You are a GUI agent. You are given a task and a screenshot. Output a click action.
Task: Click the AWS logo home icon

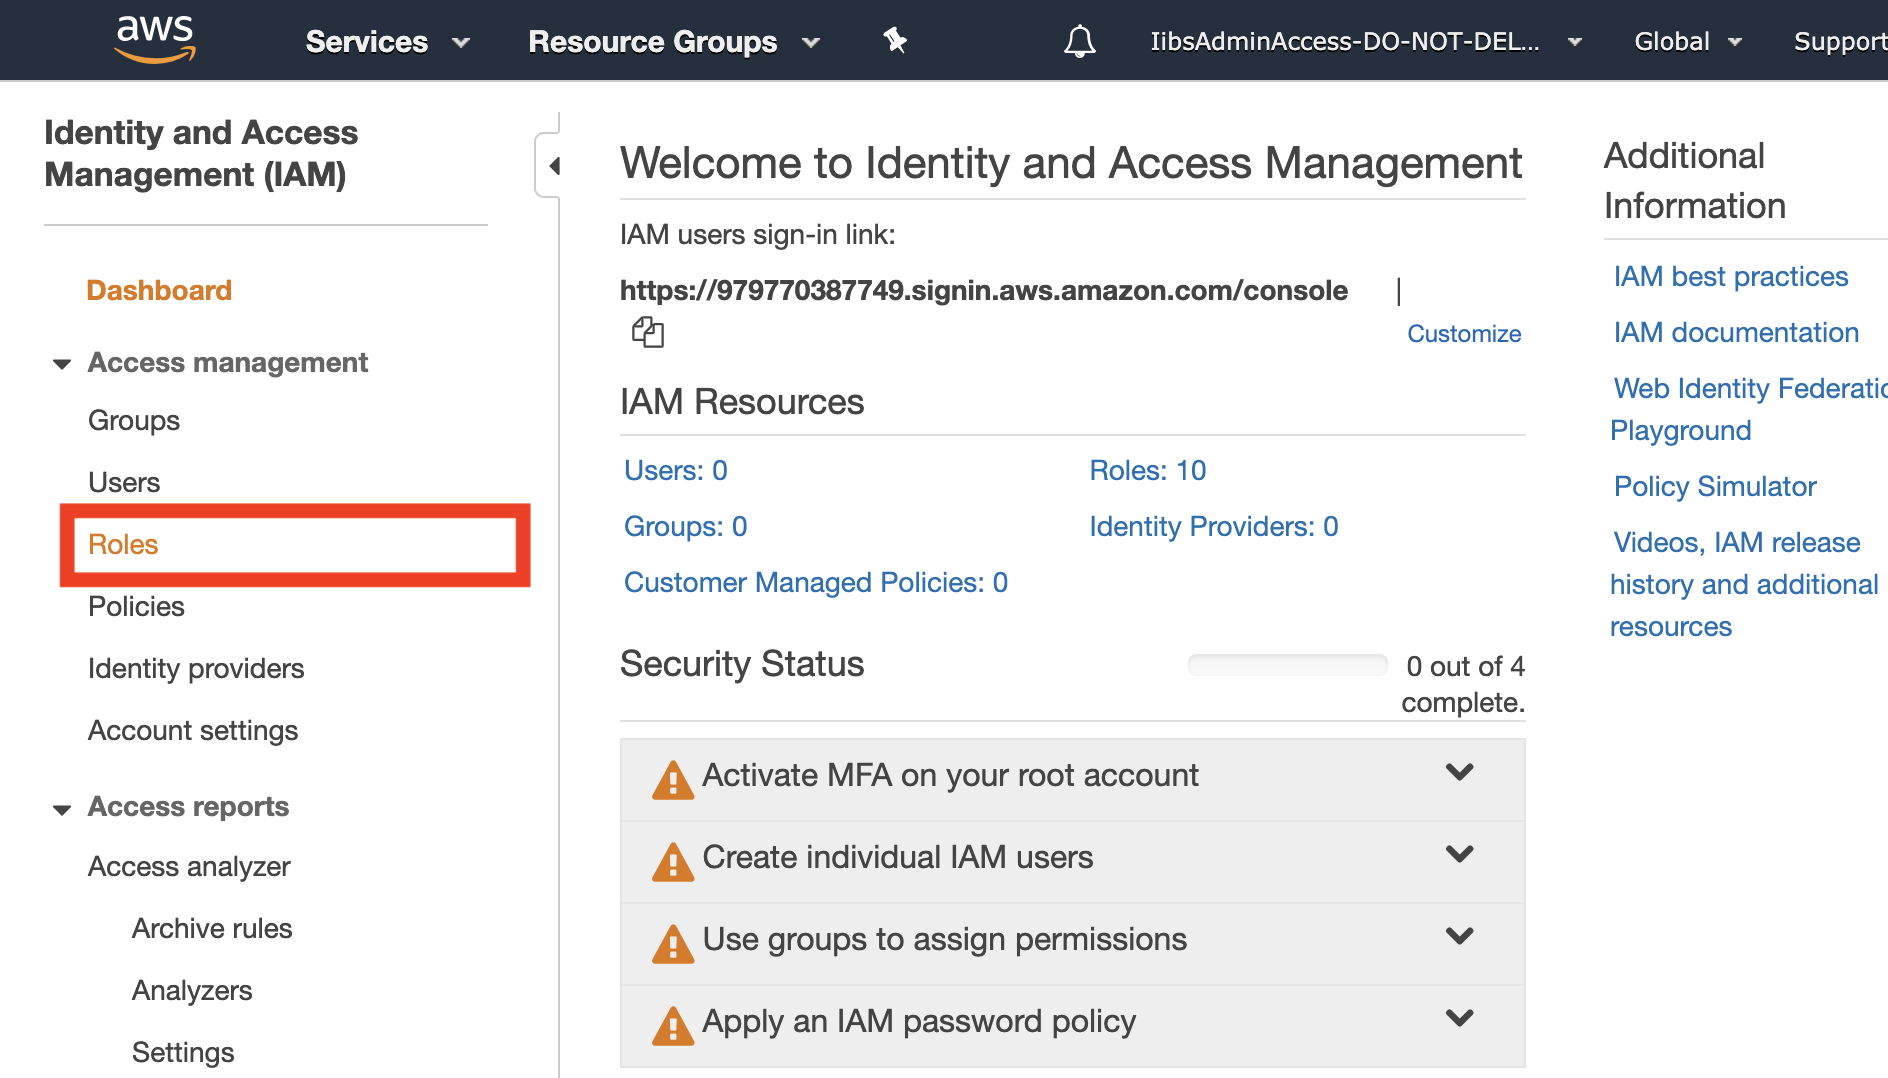pyautogui.click(x=155, y=40)
